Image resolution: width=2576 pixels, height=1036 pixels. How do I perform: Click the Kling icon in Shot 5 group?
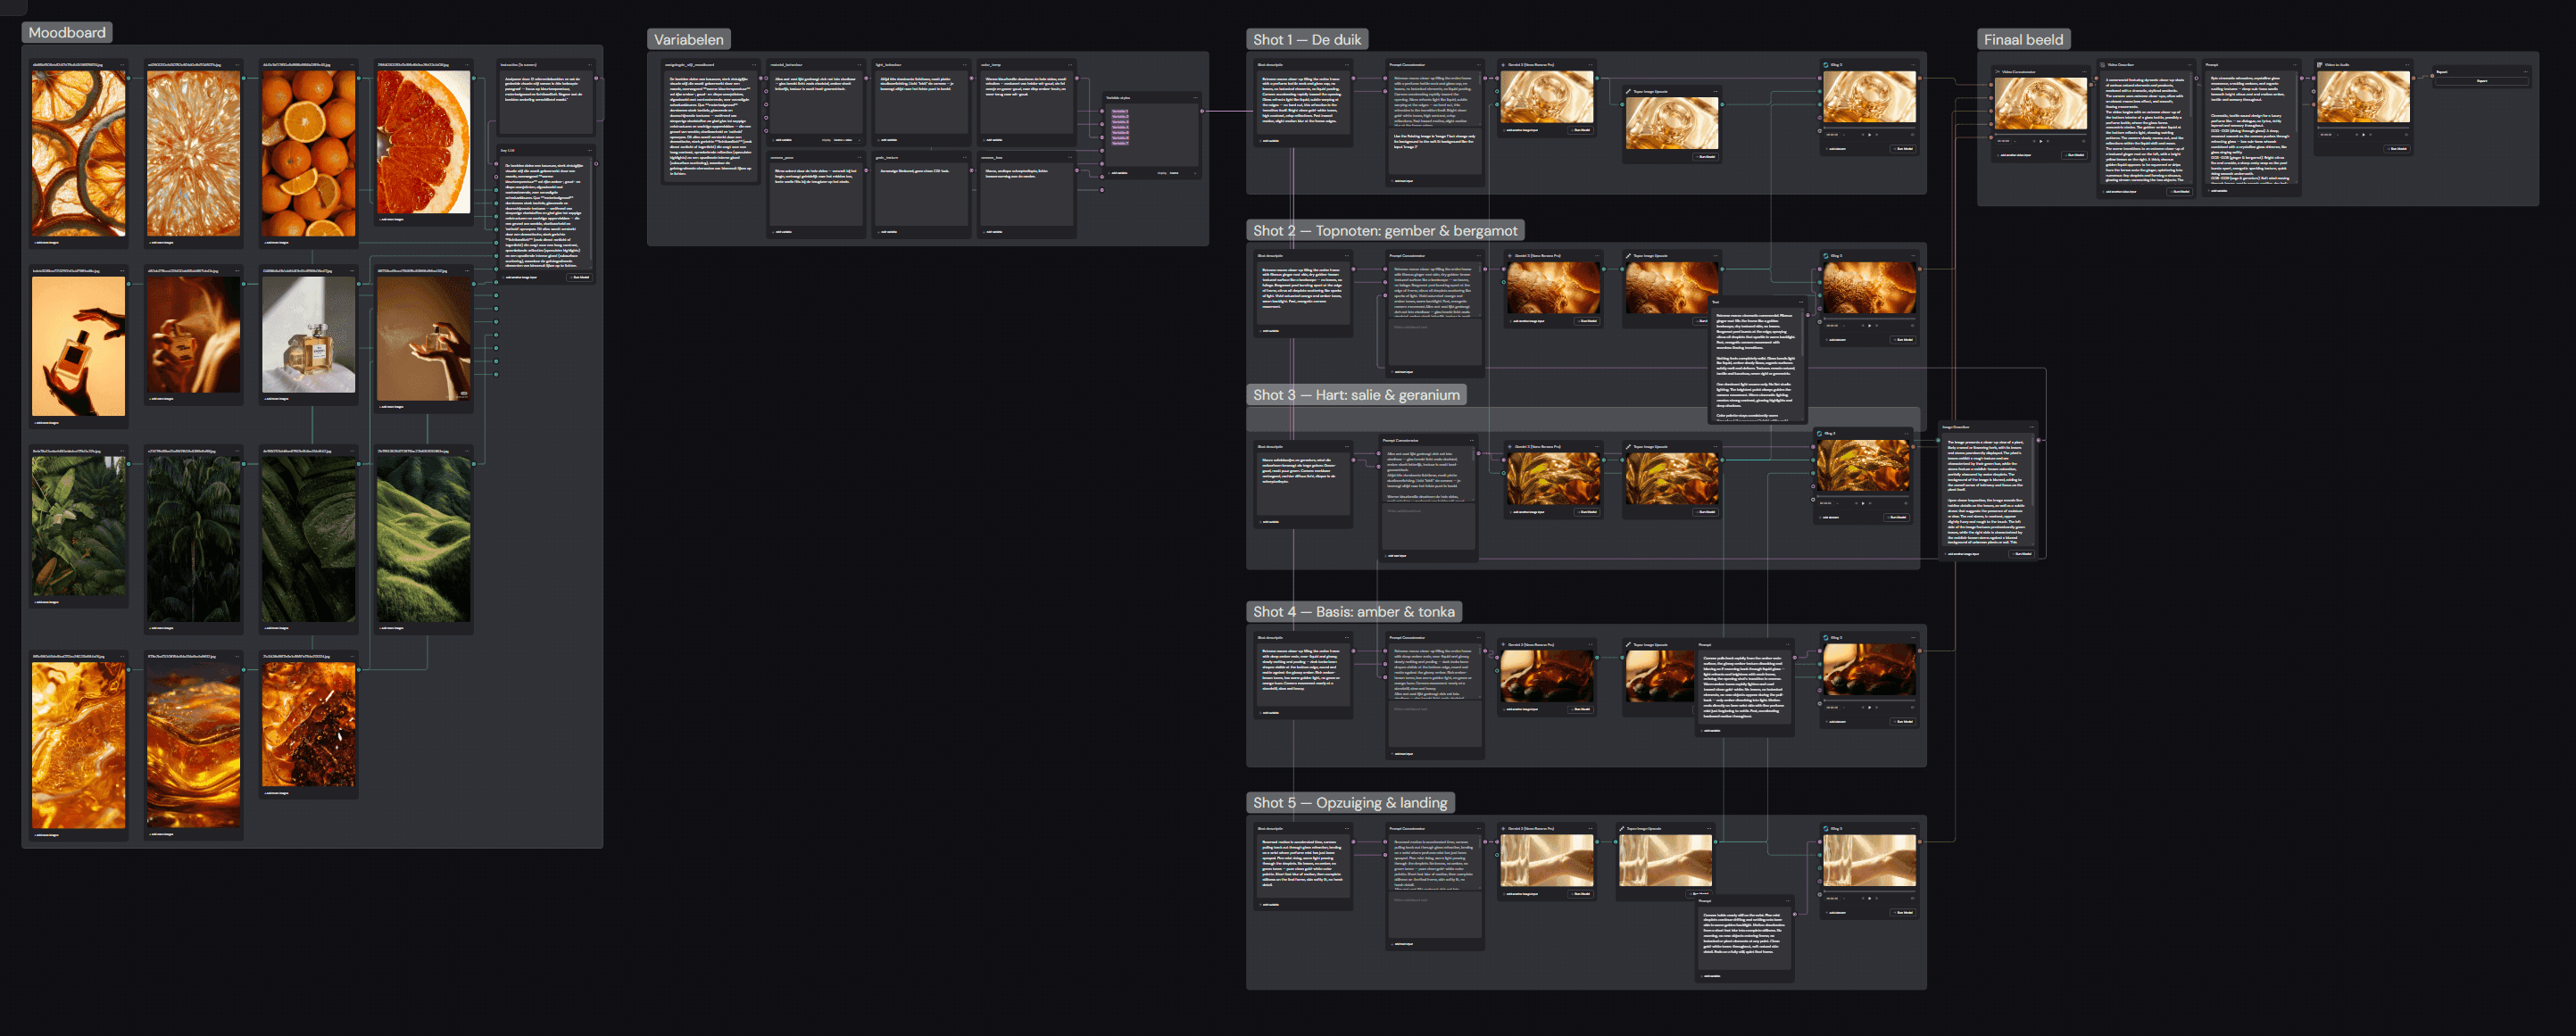[x=1826, y=829]
